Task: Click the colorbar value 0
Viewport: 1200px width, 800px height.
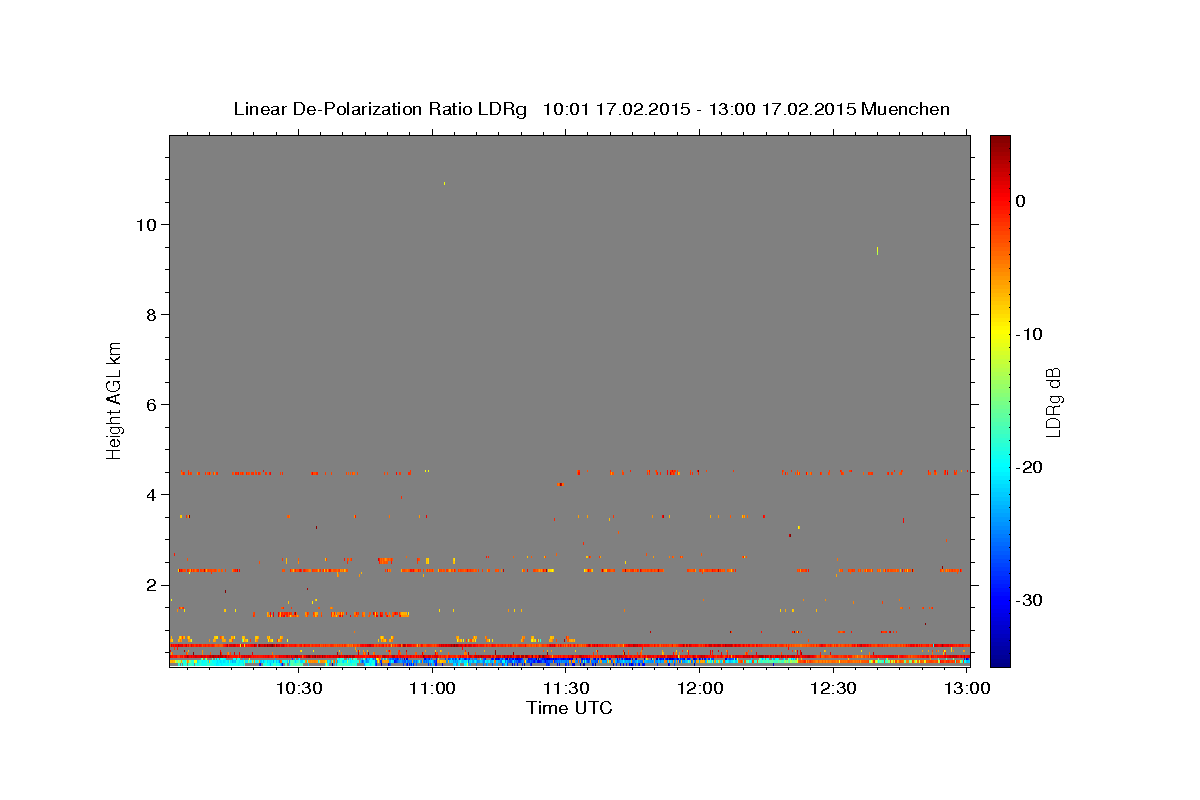Action: pyautogui.click(x=1021, y=201)
